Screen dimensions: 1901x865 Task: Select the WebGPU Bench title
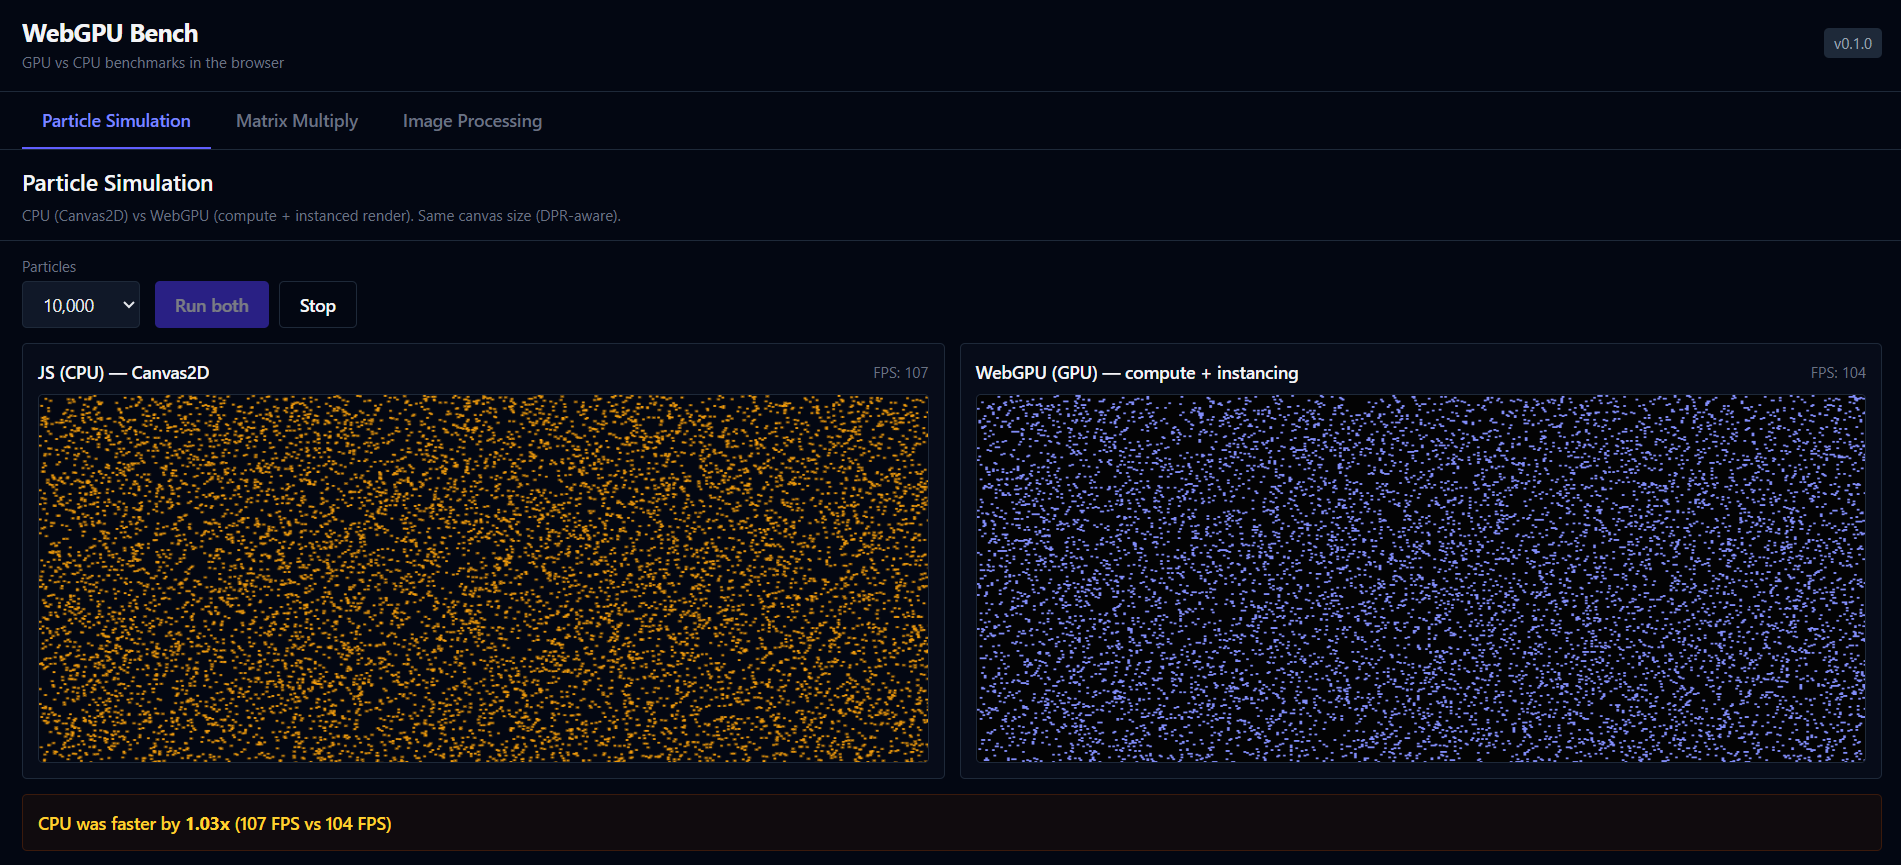[x=110, y=33]
